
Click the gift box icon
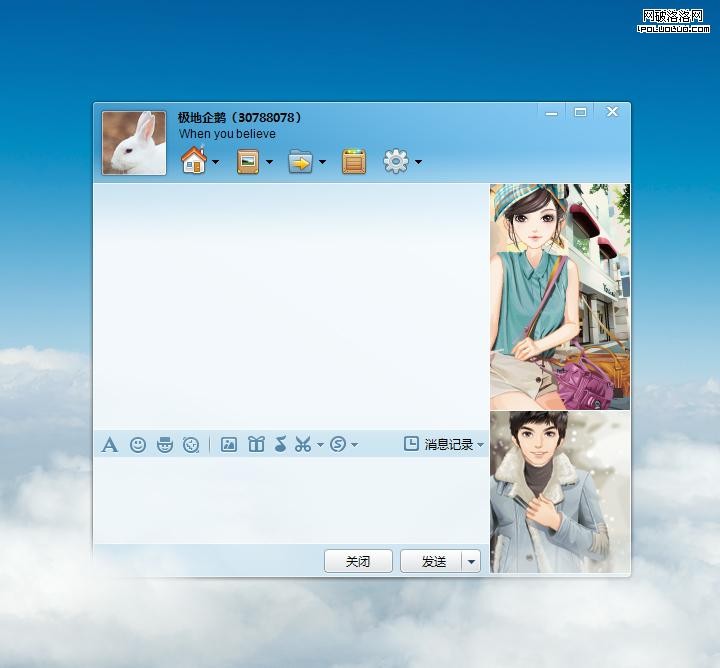click(256, 445)
